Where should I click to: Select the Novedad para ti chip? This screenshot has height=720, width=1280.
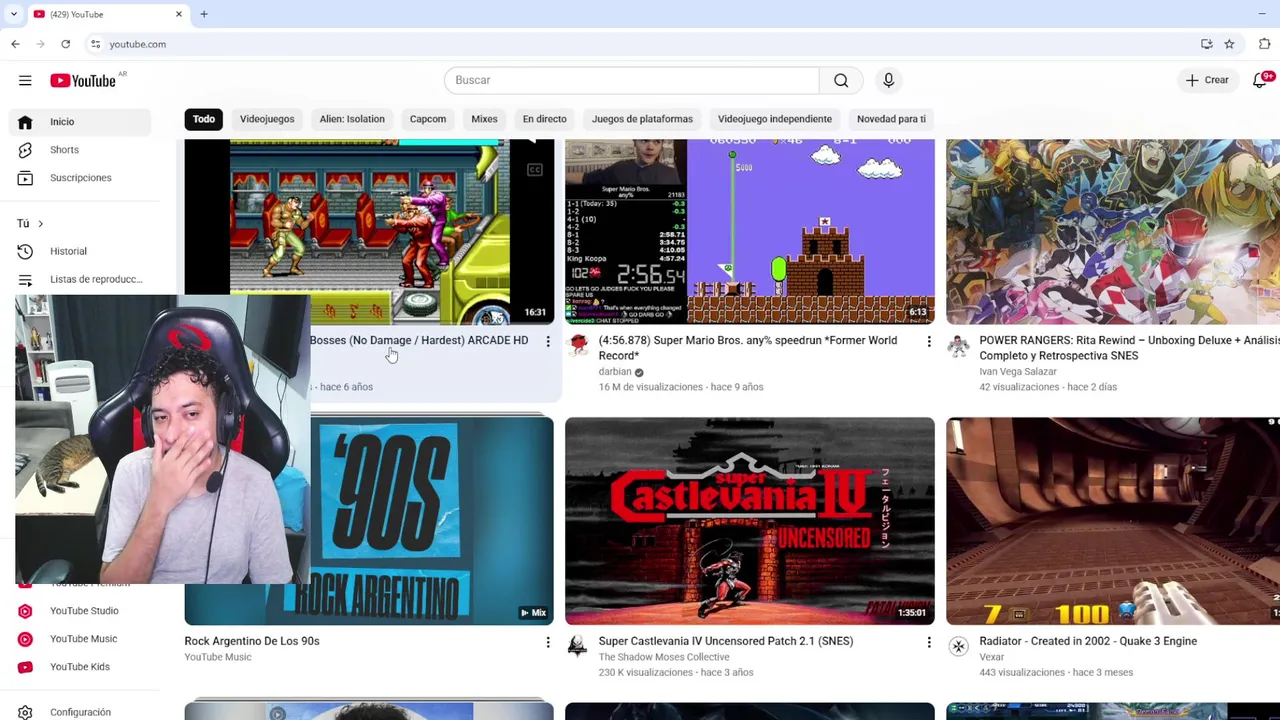pos(891,119)
